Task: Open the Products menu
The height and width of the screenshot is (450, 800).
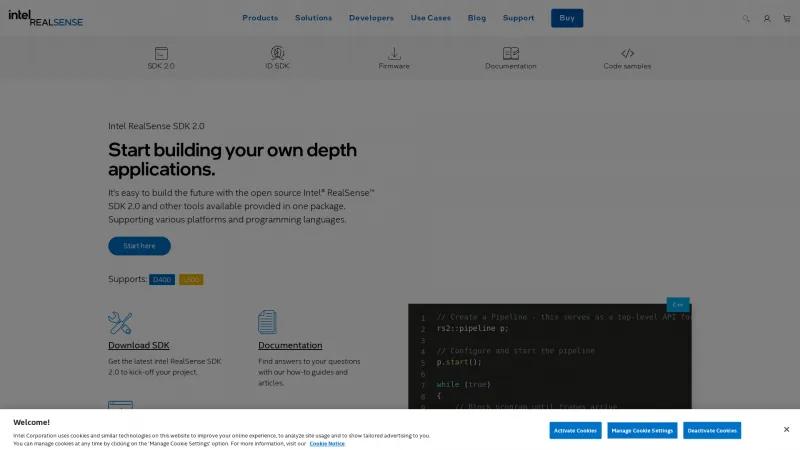Action: click(x=260, y=18)
